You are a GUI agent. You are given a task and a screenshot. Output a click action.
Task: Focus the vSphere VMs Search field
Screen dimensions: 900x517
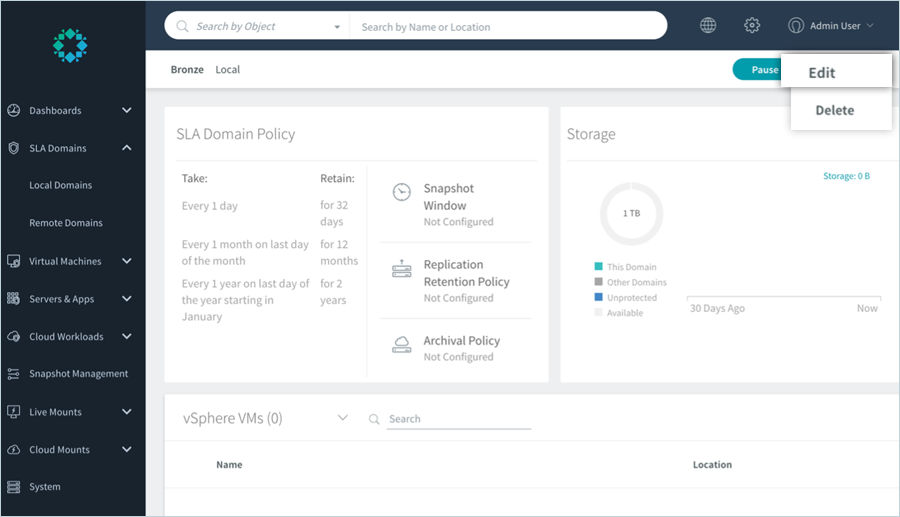tap(459, 419)
